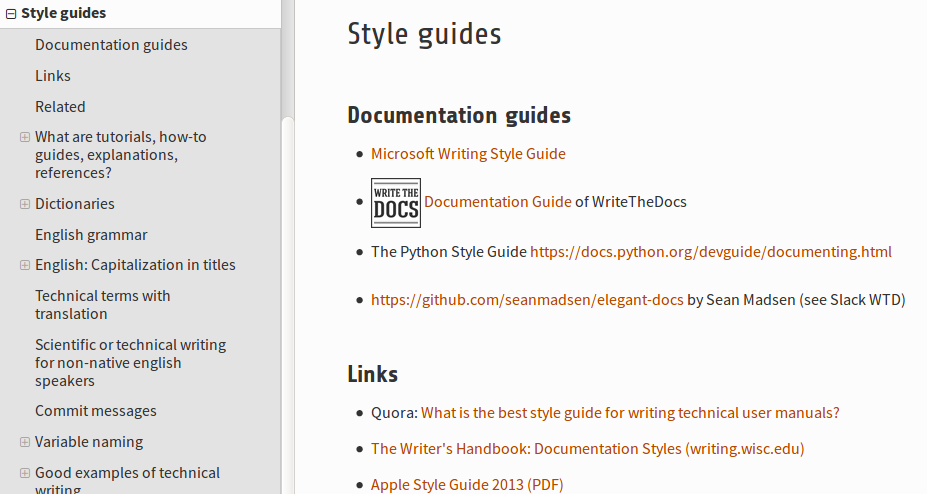This screenshot has height=494, width=927.
Task: Expand the Dictionaries tree node
Action: (x=25, y=204)
